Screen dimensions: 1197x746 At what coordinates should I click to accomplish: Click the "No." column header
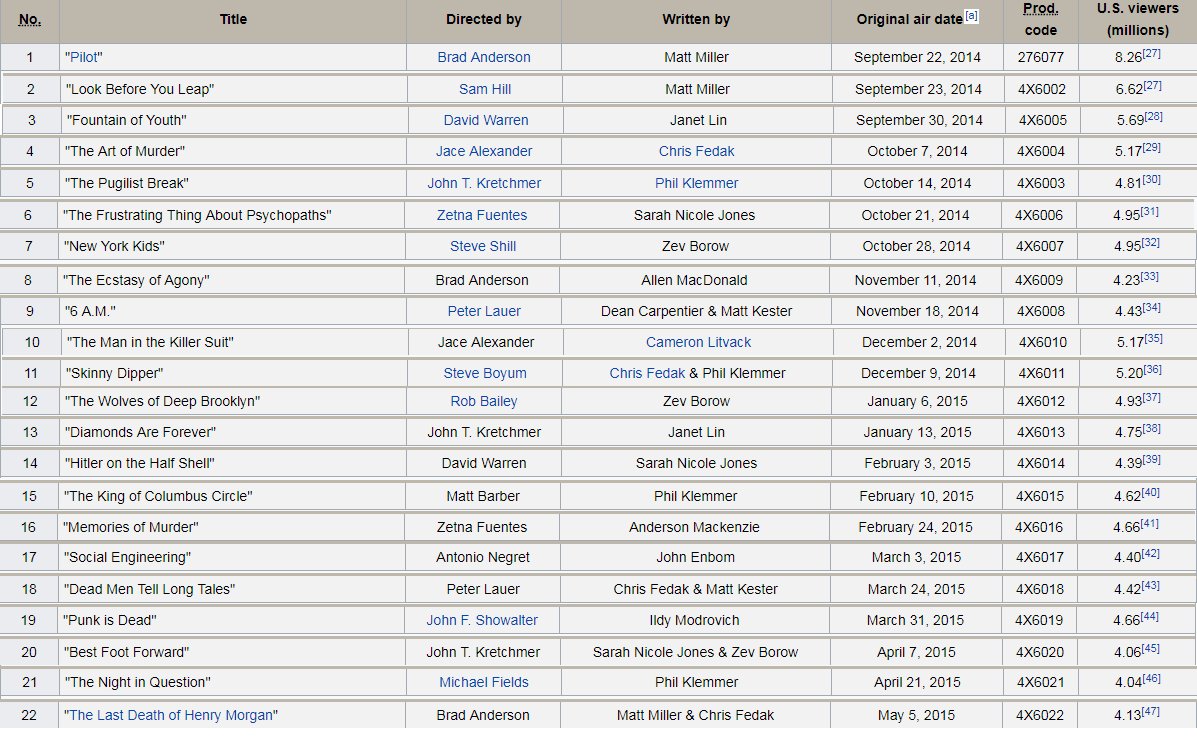[30, 20]
